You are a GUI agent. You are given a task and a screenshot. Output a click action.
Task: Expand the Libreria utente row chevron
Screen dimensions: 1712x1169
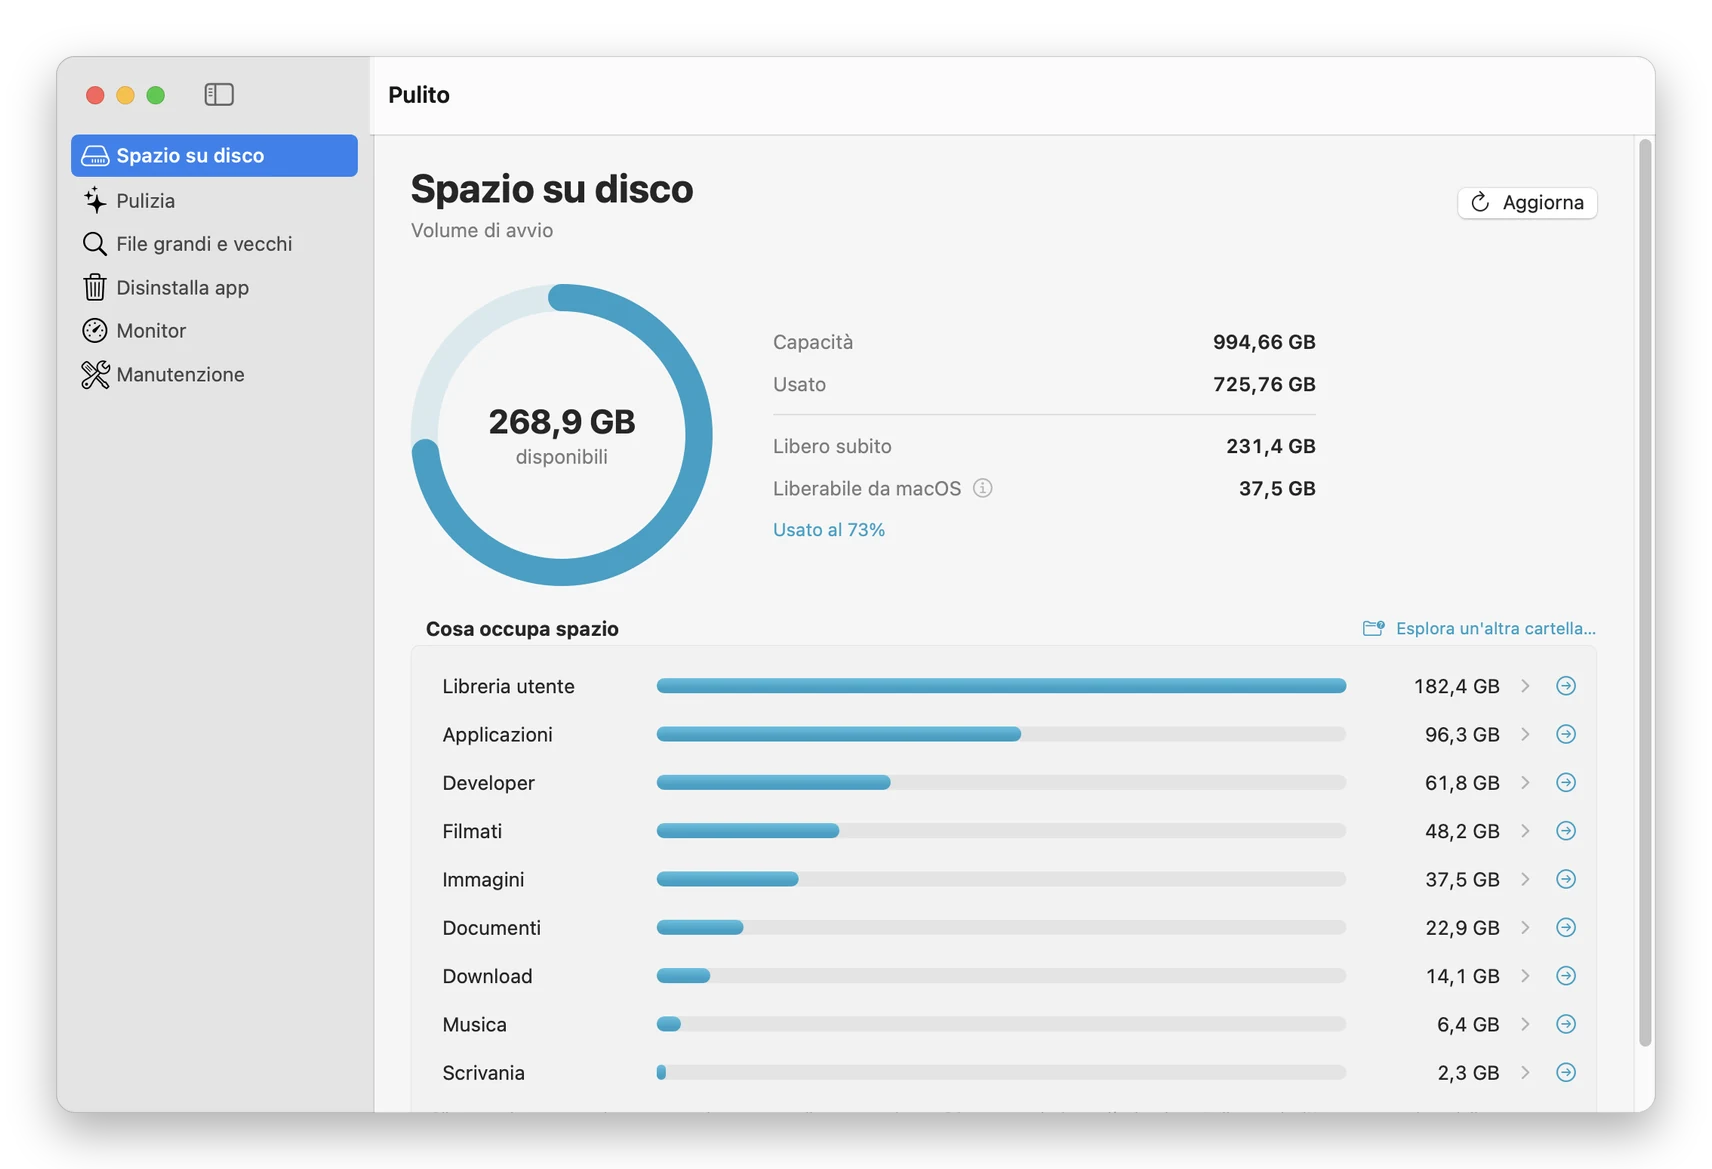coord(1526,686)
